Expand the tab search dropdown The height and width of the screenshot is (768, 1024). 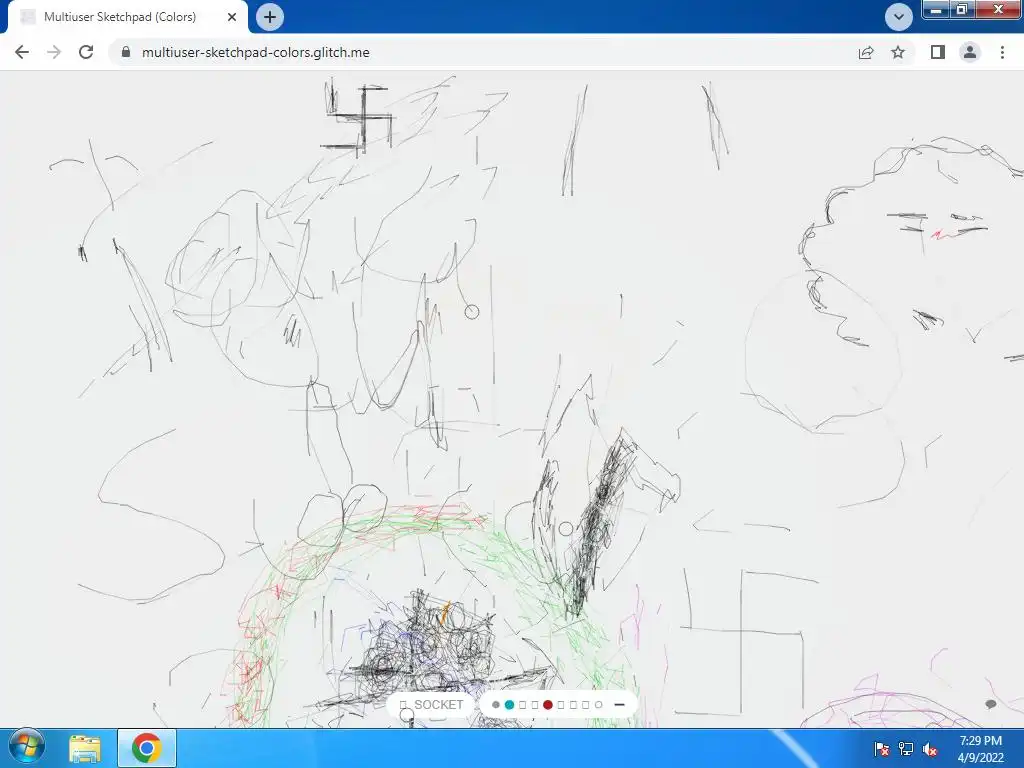899,17
